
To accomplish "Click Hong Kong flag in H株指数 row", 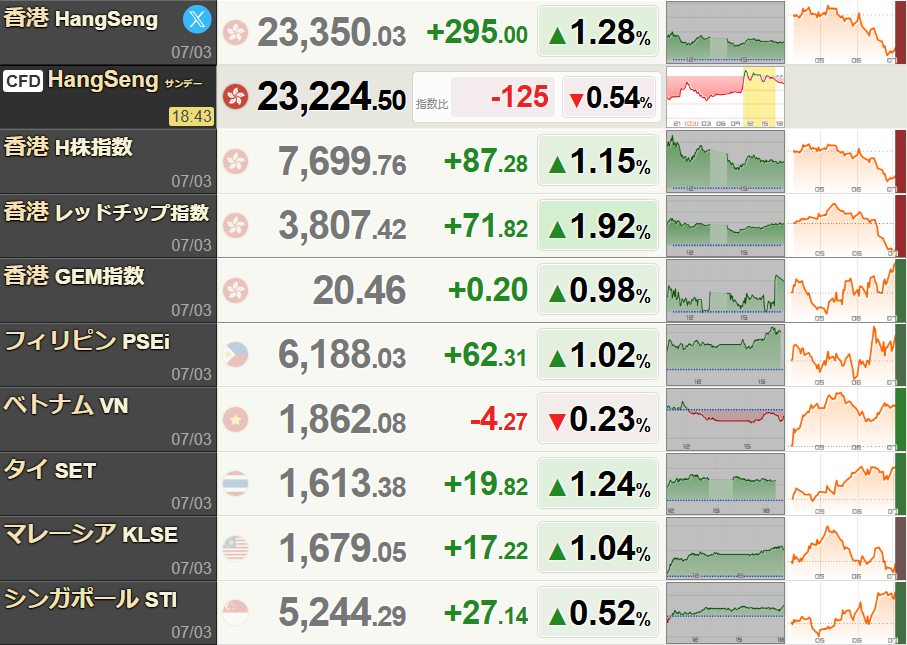I will point(235,161).
